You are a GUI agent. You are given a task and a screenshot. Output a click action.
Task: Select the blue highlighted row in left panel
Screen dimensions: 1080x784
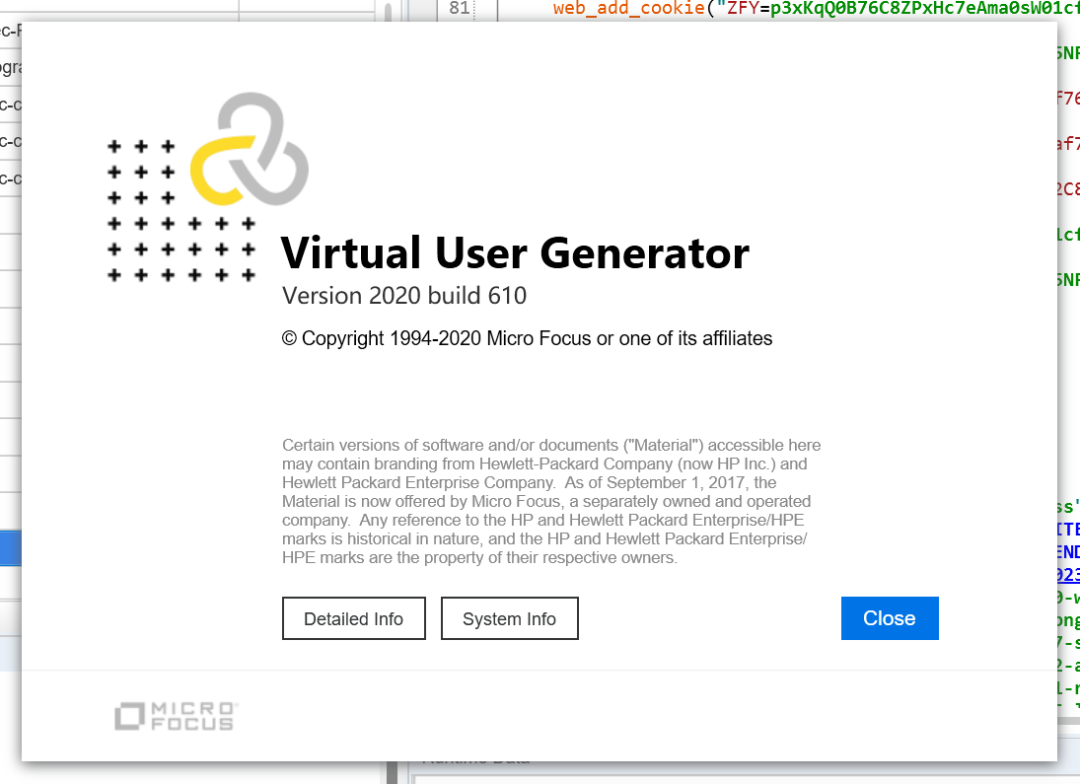pos(10,547)
